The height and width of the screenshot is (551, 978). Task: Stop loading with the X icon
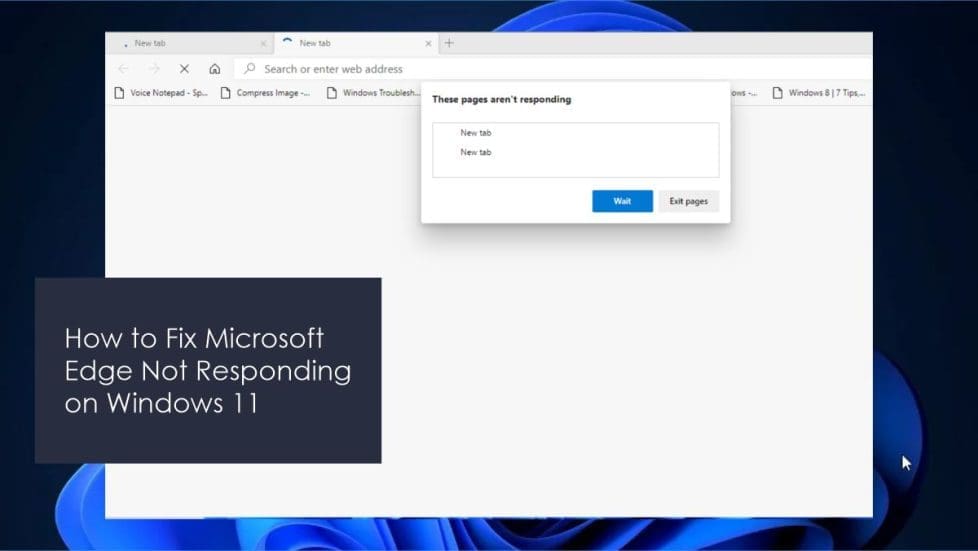184,69
